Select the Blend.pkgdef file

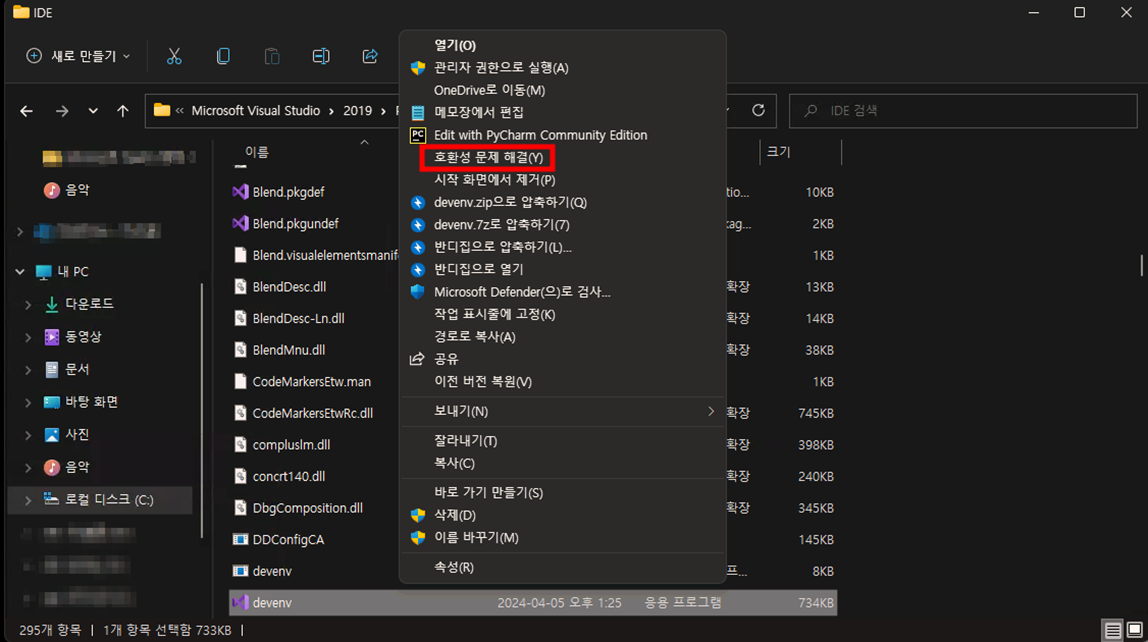tap(288, 193)
